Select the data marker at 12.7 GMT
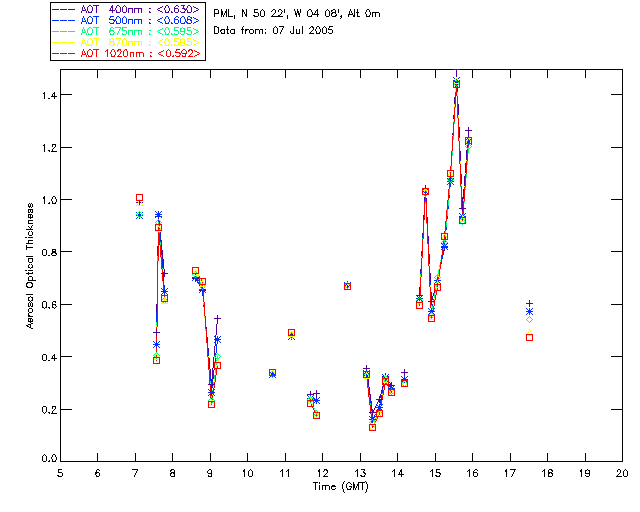 (x=347, y=286)
